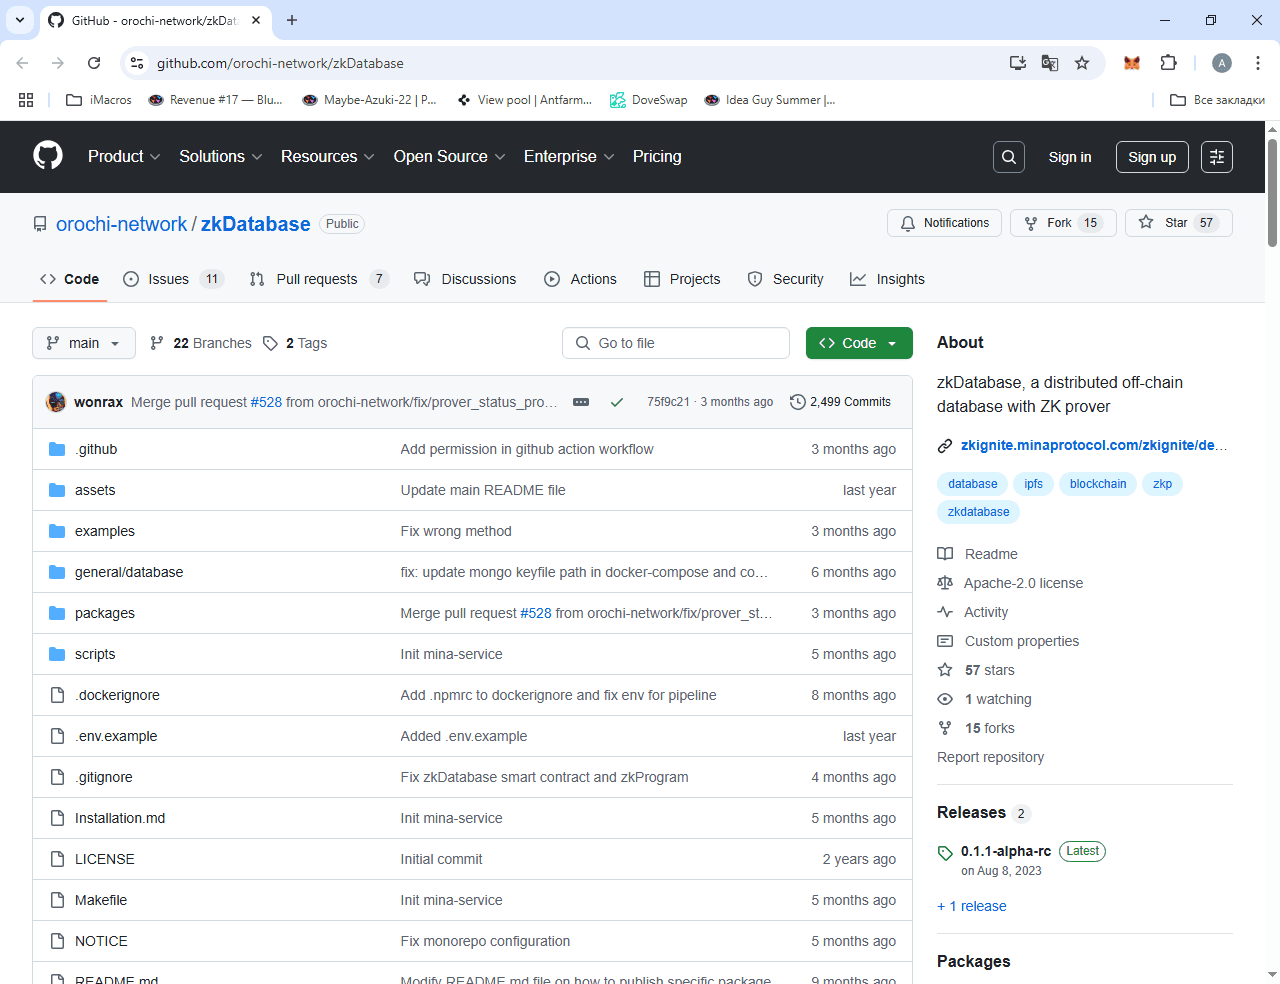Open the Installation.md file

(x=120, y=818)
